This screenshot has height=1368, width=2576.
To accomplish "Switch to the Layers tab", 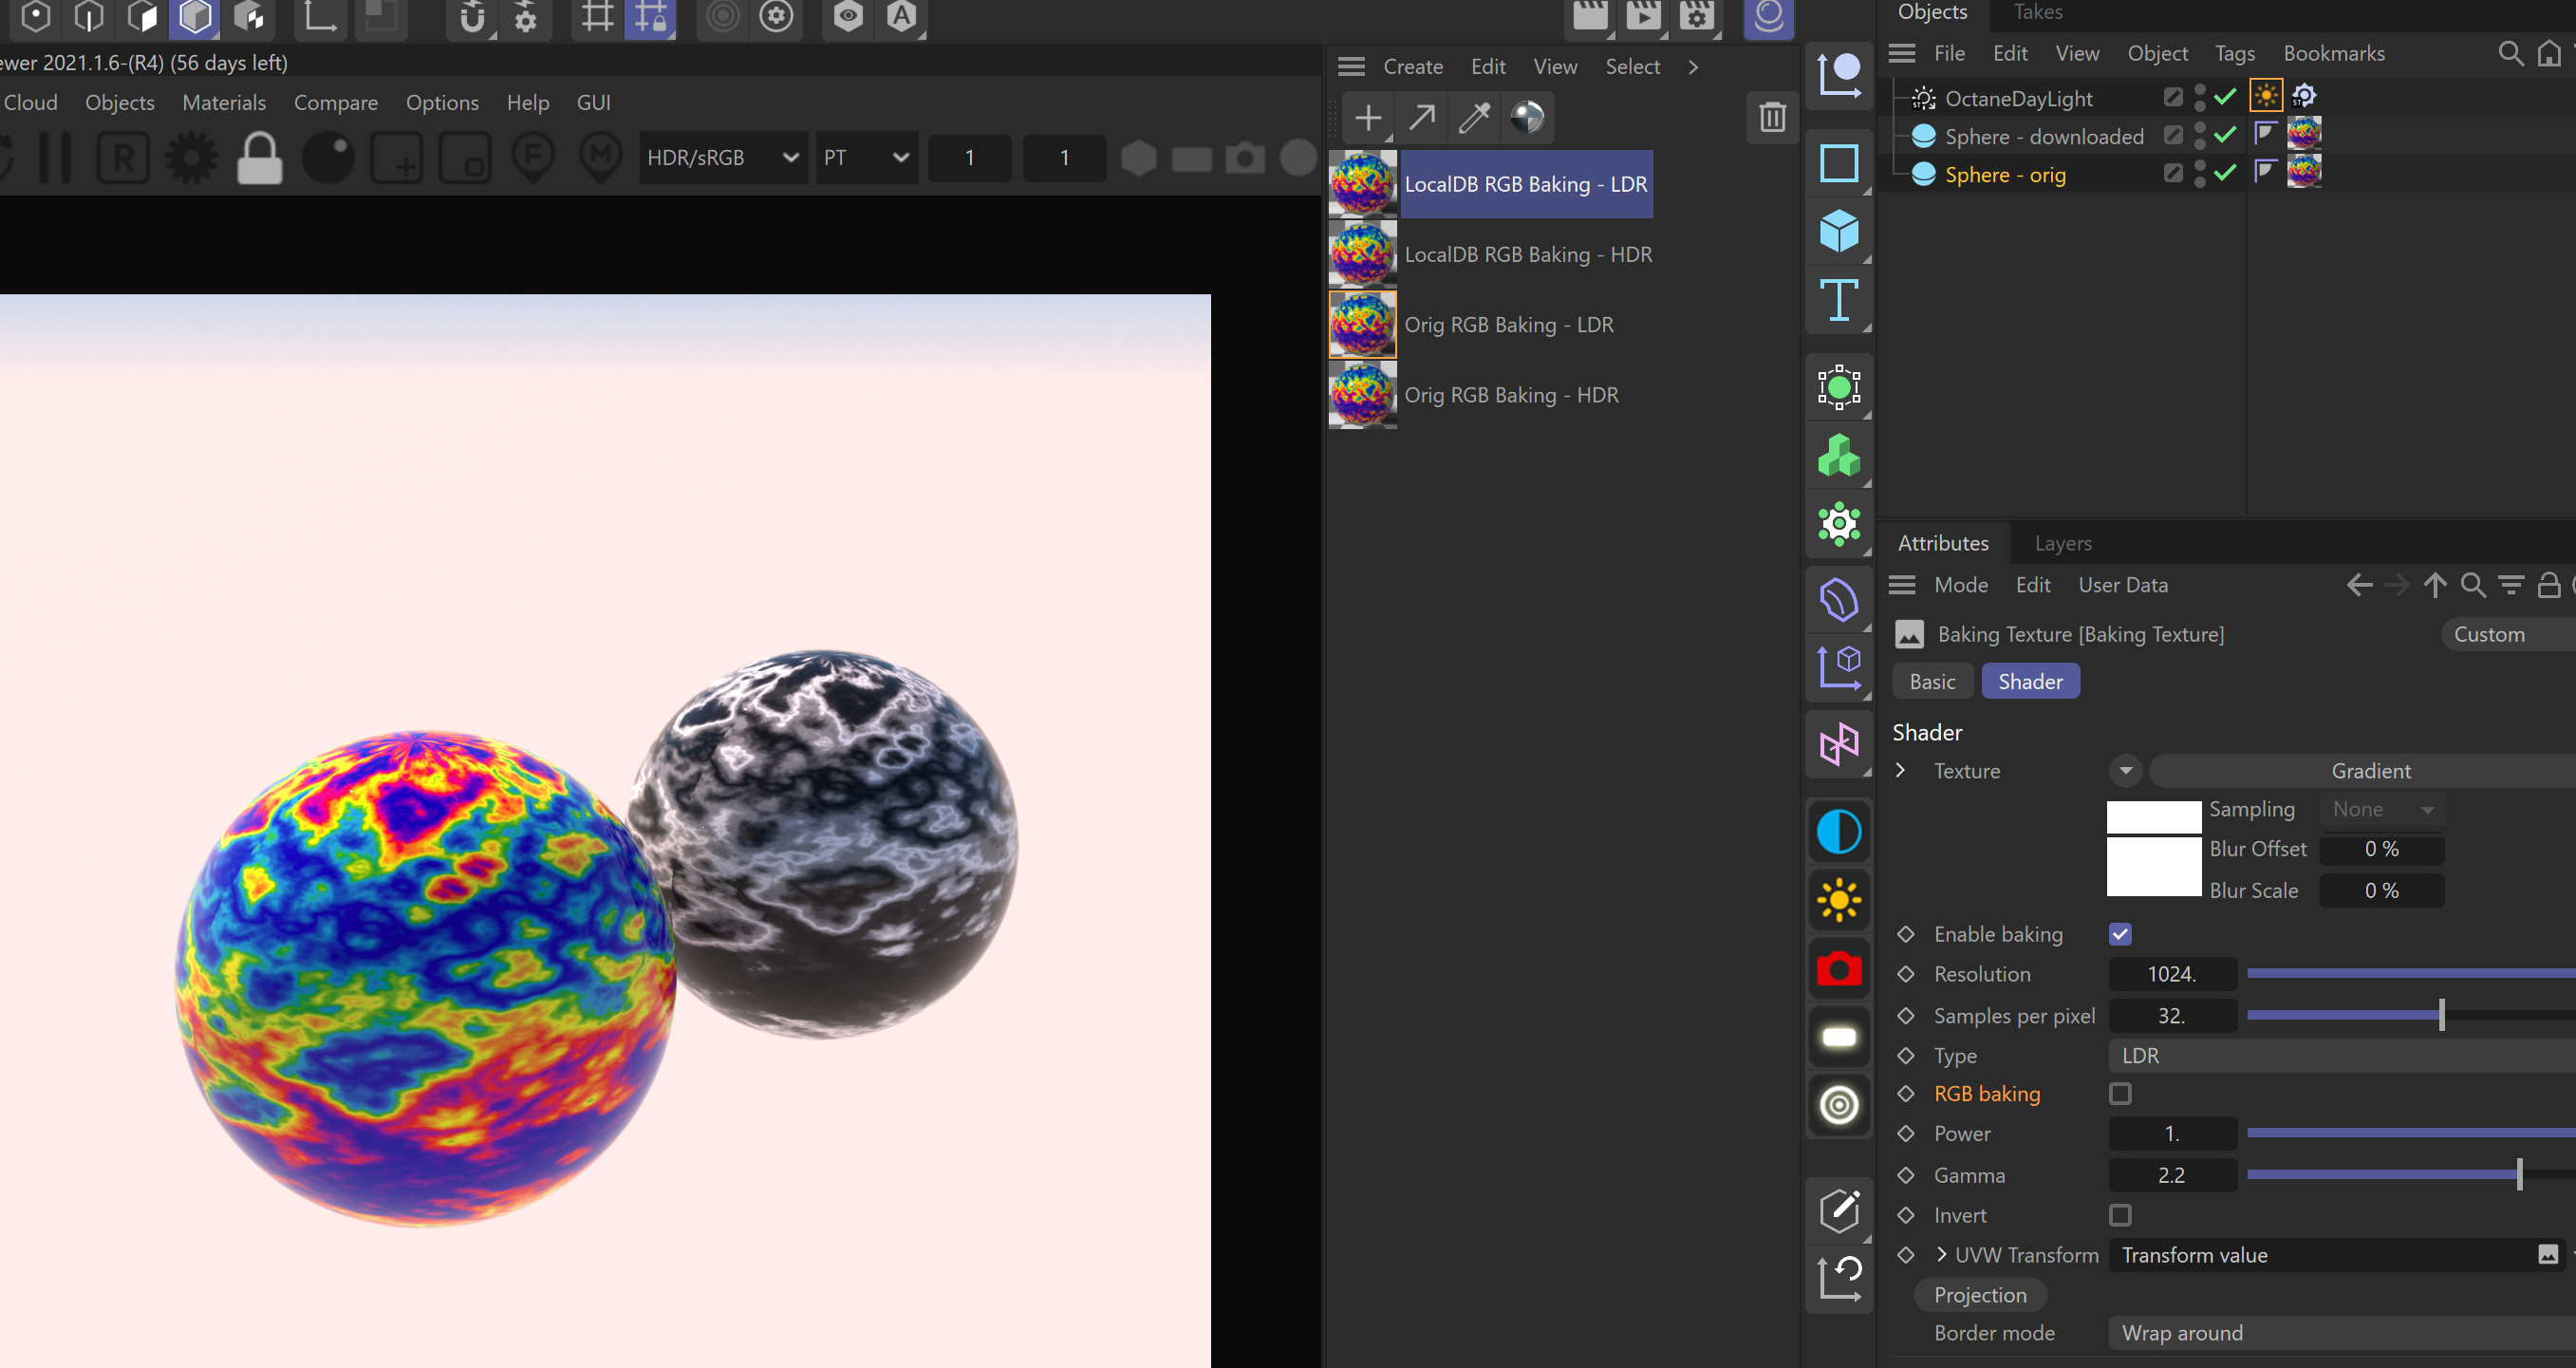I will (x=2062, y=543).
